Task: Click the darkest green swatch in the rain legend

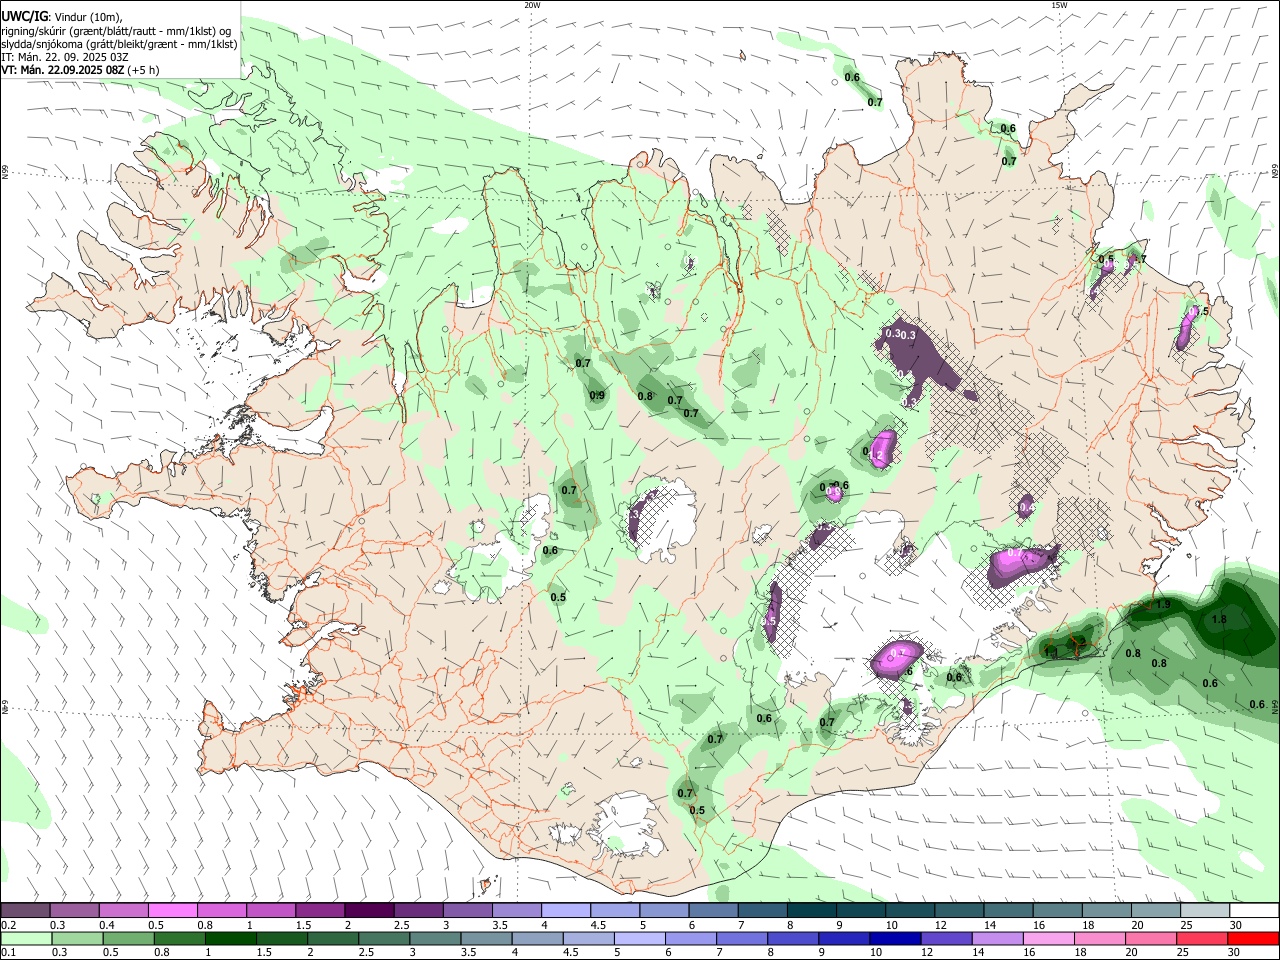Action: click(229, 938)
